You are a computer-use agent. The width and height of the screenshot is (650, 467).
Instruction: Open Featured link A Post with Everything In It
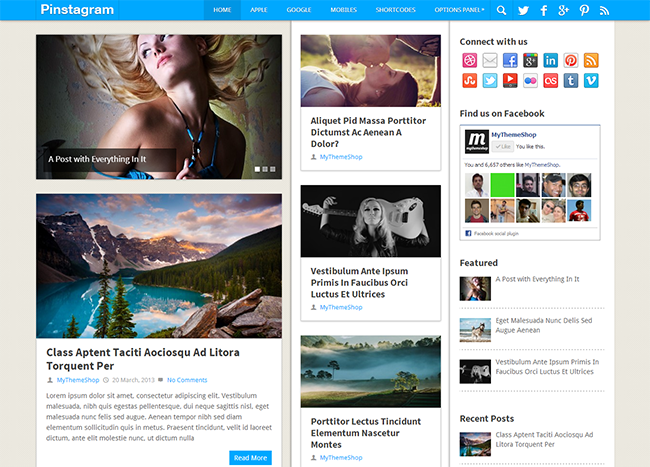click(537, 279)
